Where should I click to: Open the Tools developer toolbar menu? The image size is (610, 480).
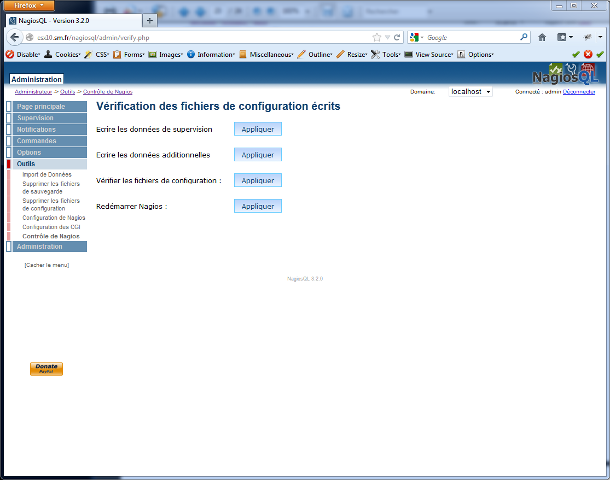tap(386, 54)
